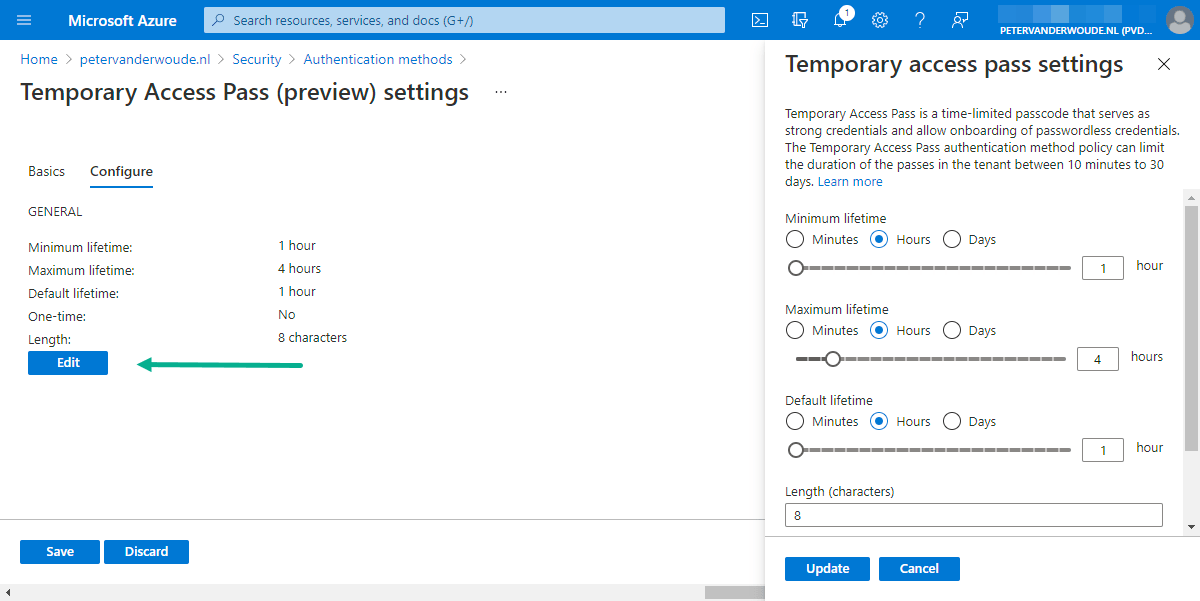1200x601 pixels.
Task: Open the portal Settings gear
Action: click(x=880, y=20)
